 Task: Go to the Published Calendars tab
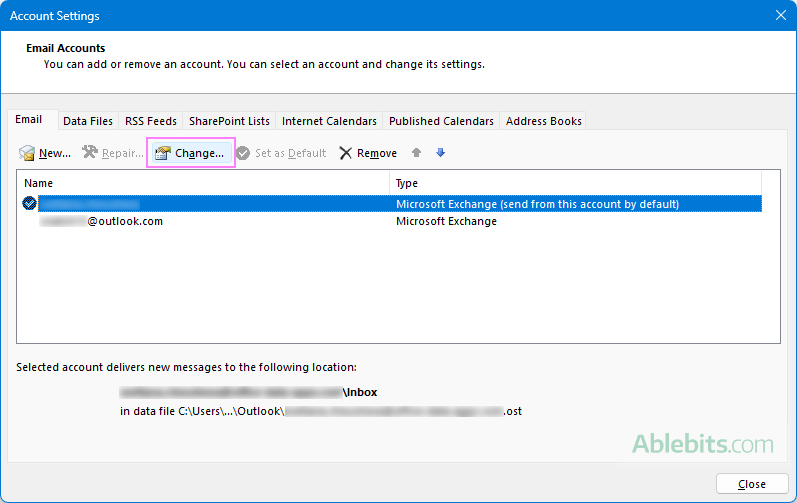coord(441,121)
